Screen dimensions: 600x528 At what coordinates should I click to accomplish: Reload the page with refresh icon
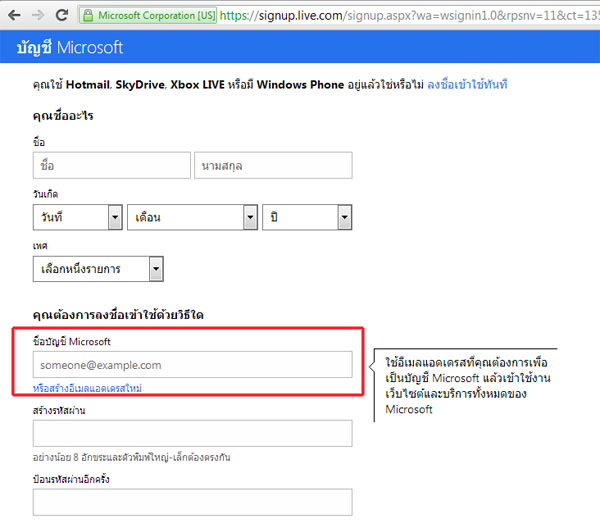coord(62,15)
